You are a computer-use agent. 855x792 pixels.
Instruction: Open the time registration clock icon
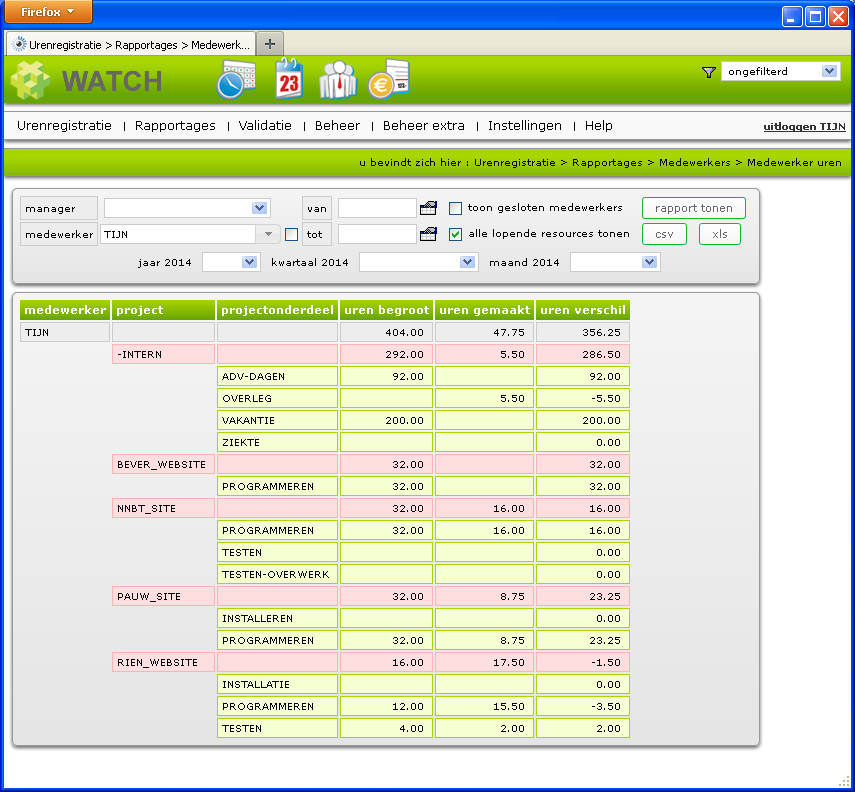pos(236,80)
